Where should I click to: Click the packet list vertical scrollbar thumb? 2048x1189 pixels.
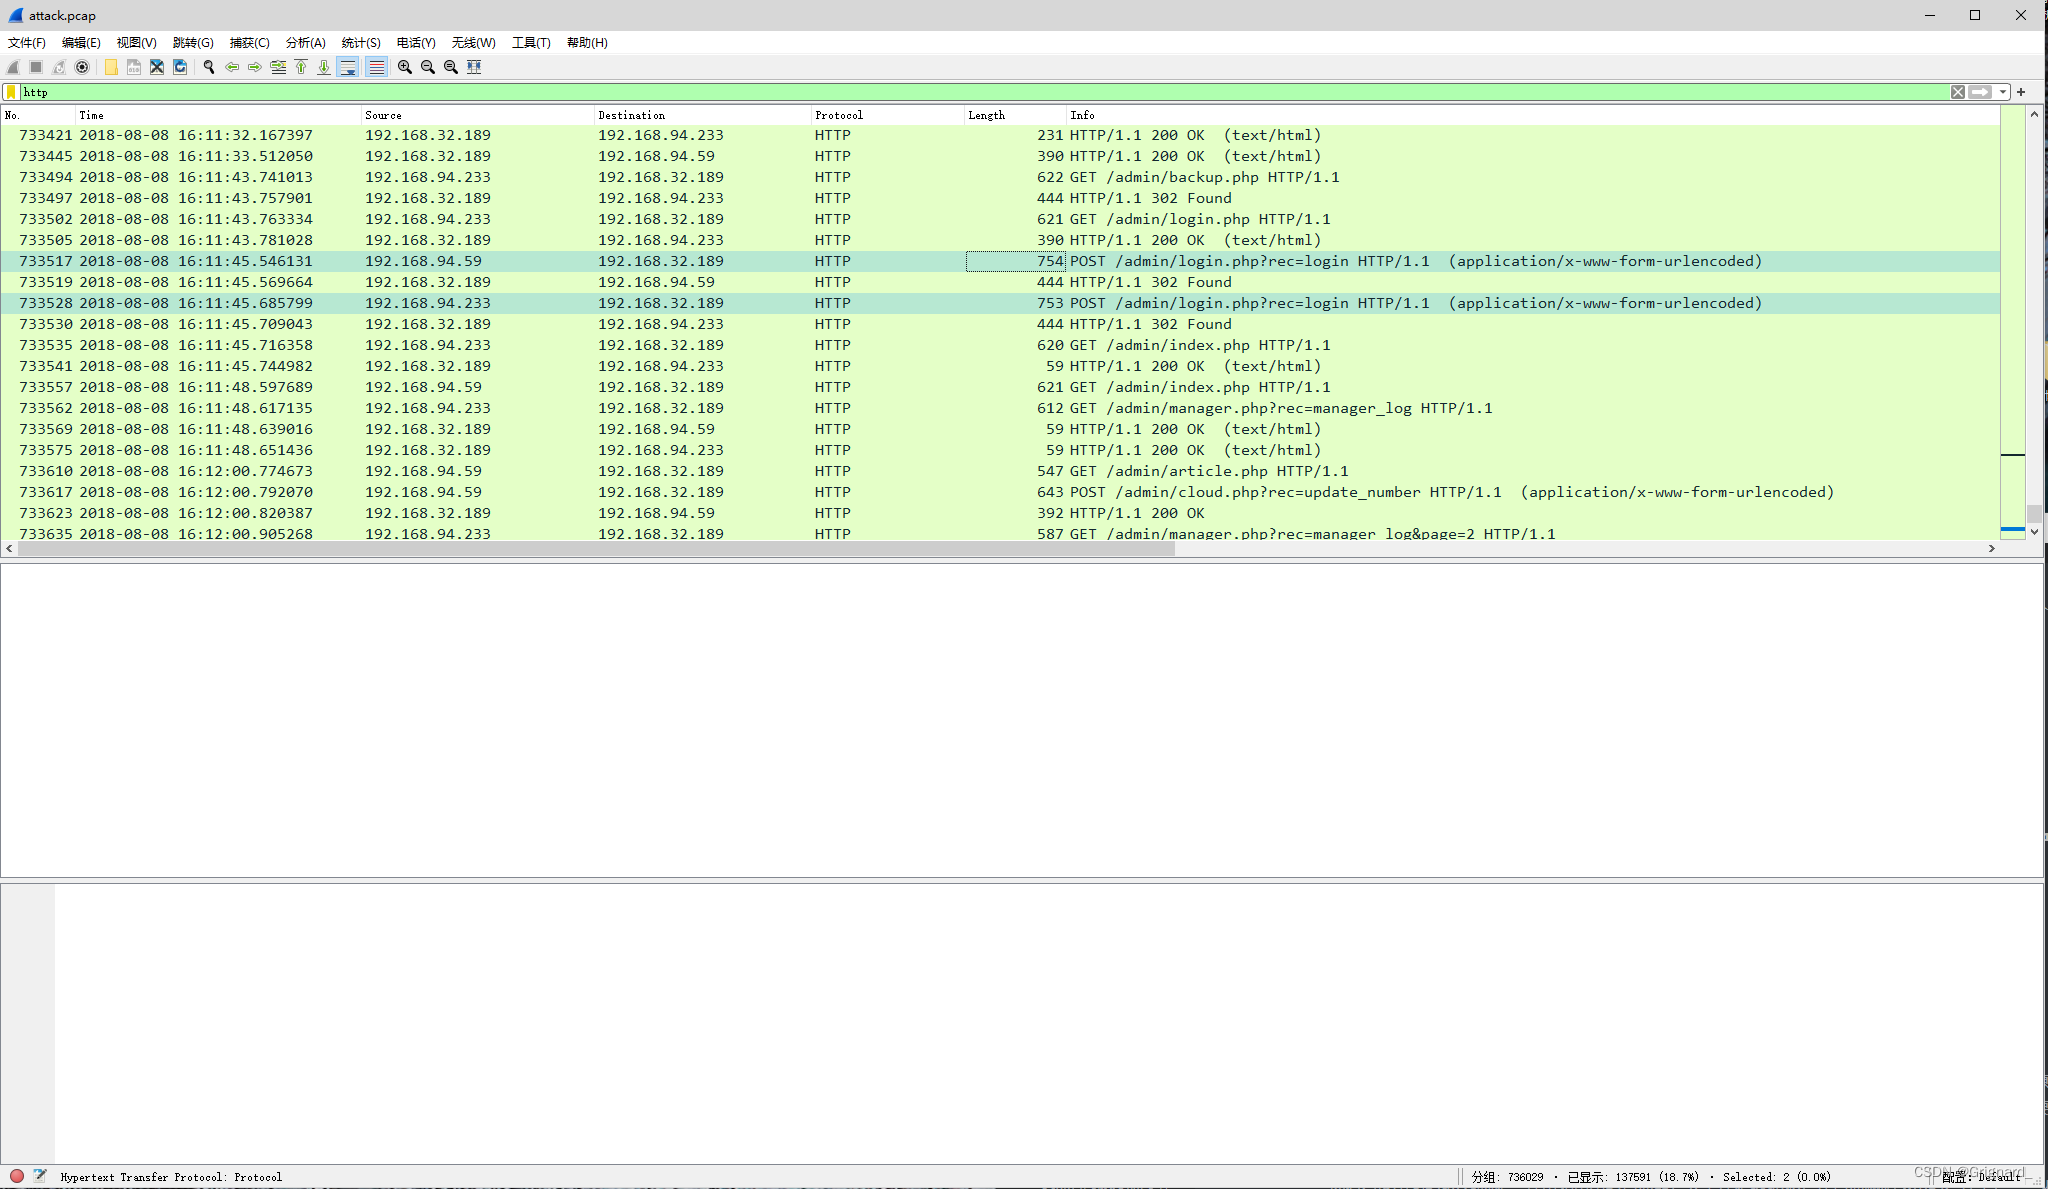click(x=2034, y=514)
